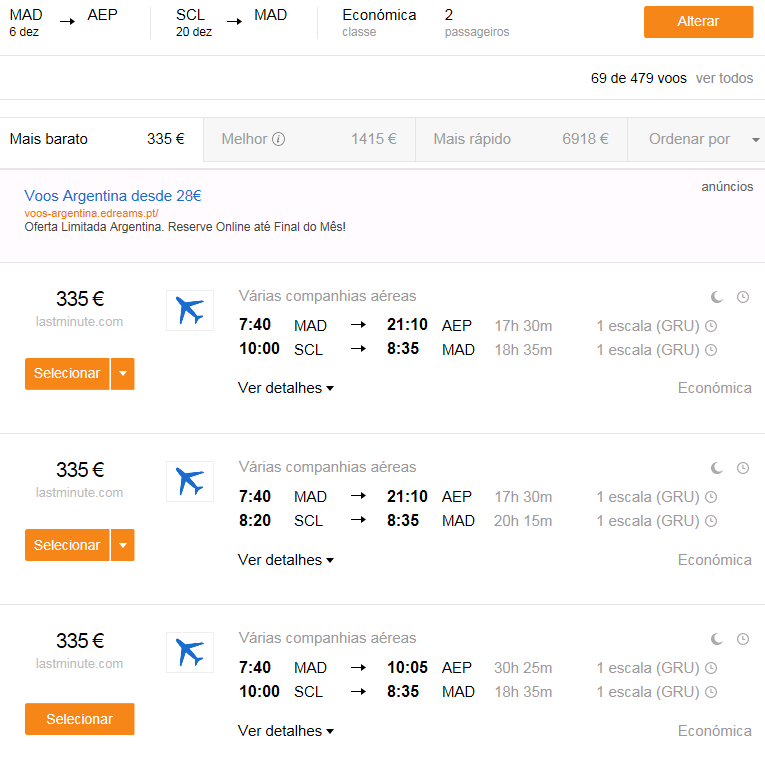Expand Ver detalhes for the third flight

pyautogui.click(x=286, y=731)
